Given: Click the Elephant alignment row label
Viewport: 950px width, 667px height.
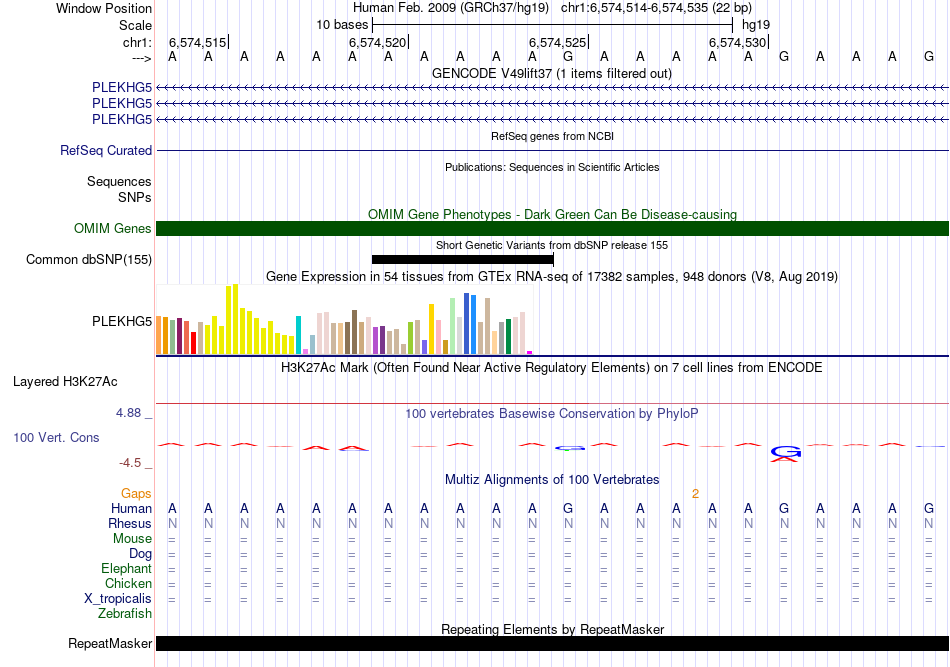Looking at the screenshot, I should point(126,568).
